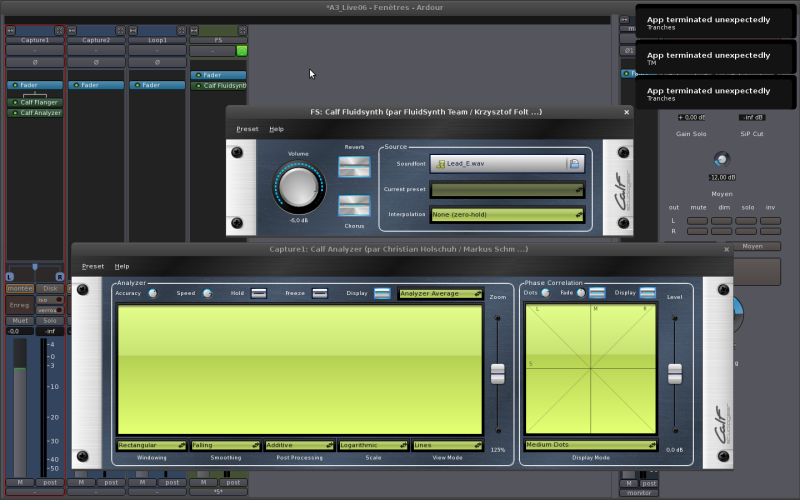Open the Current preset dropdown in Fluidsynth
This screenshot has width=800, height=500.
click(507, 190)
